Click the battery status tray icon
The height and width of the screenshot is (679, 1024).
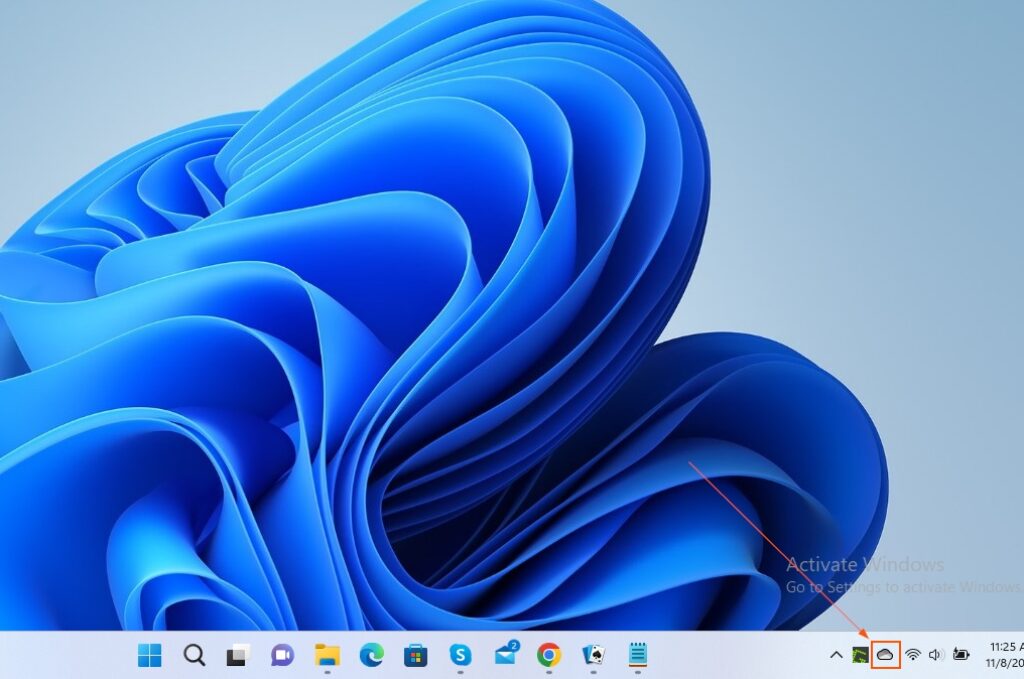tap(961, 655)
